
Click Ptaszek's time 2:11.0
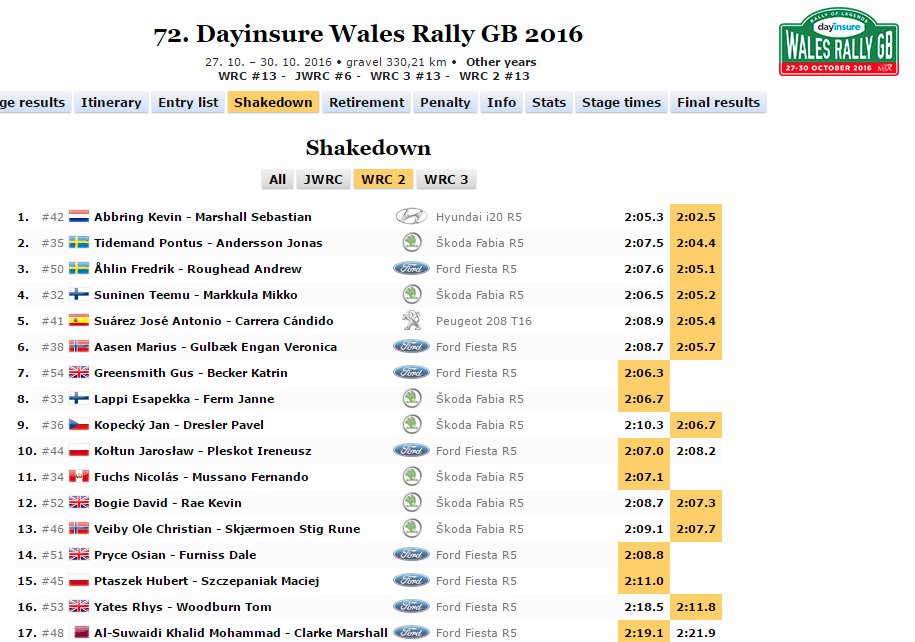(644, 581)
